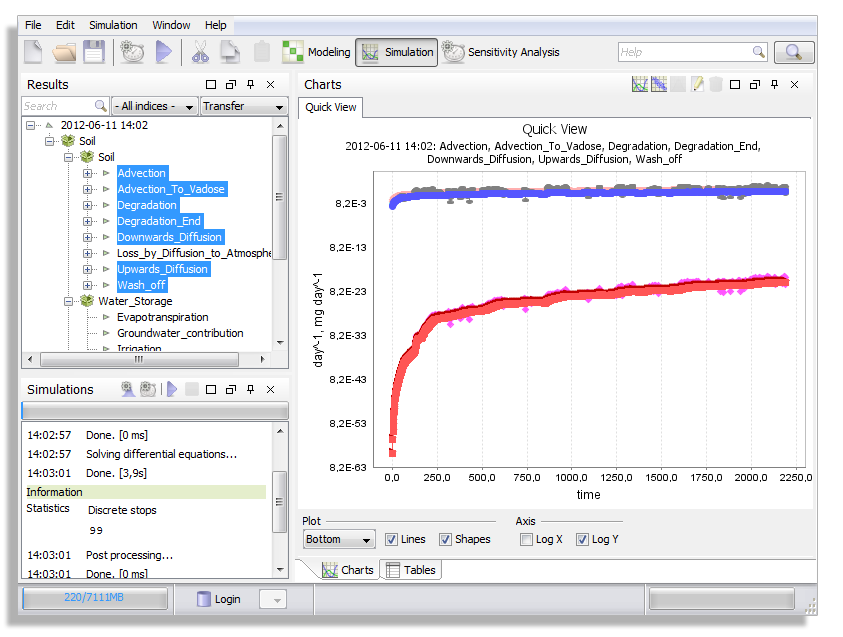Open the All indices dropdown
Viewport: 843px width, 637px height.
(x=154, y=106)
